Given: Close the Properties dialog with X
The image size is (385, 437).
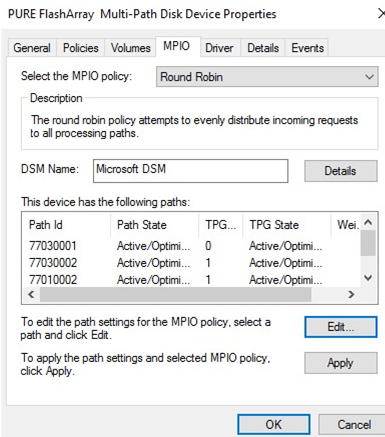Looking at the screenshot, I should [x=381, y=14].
